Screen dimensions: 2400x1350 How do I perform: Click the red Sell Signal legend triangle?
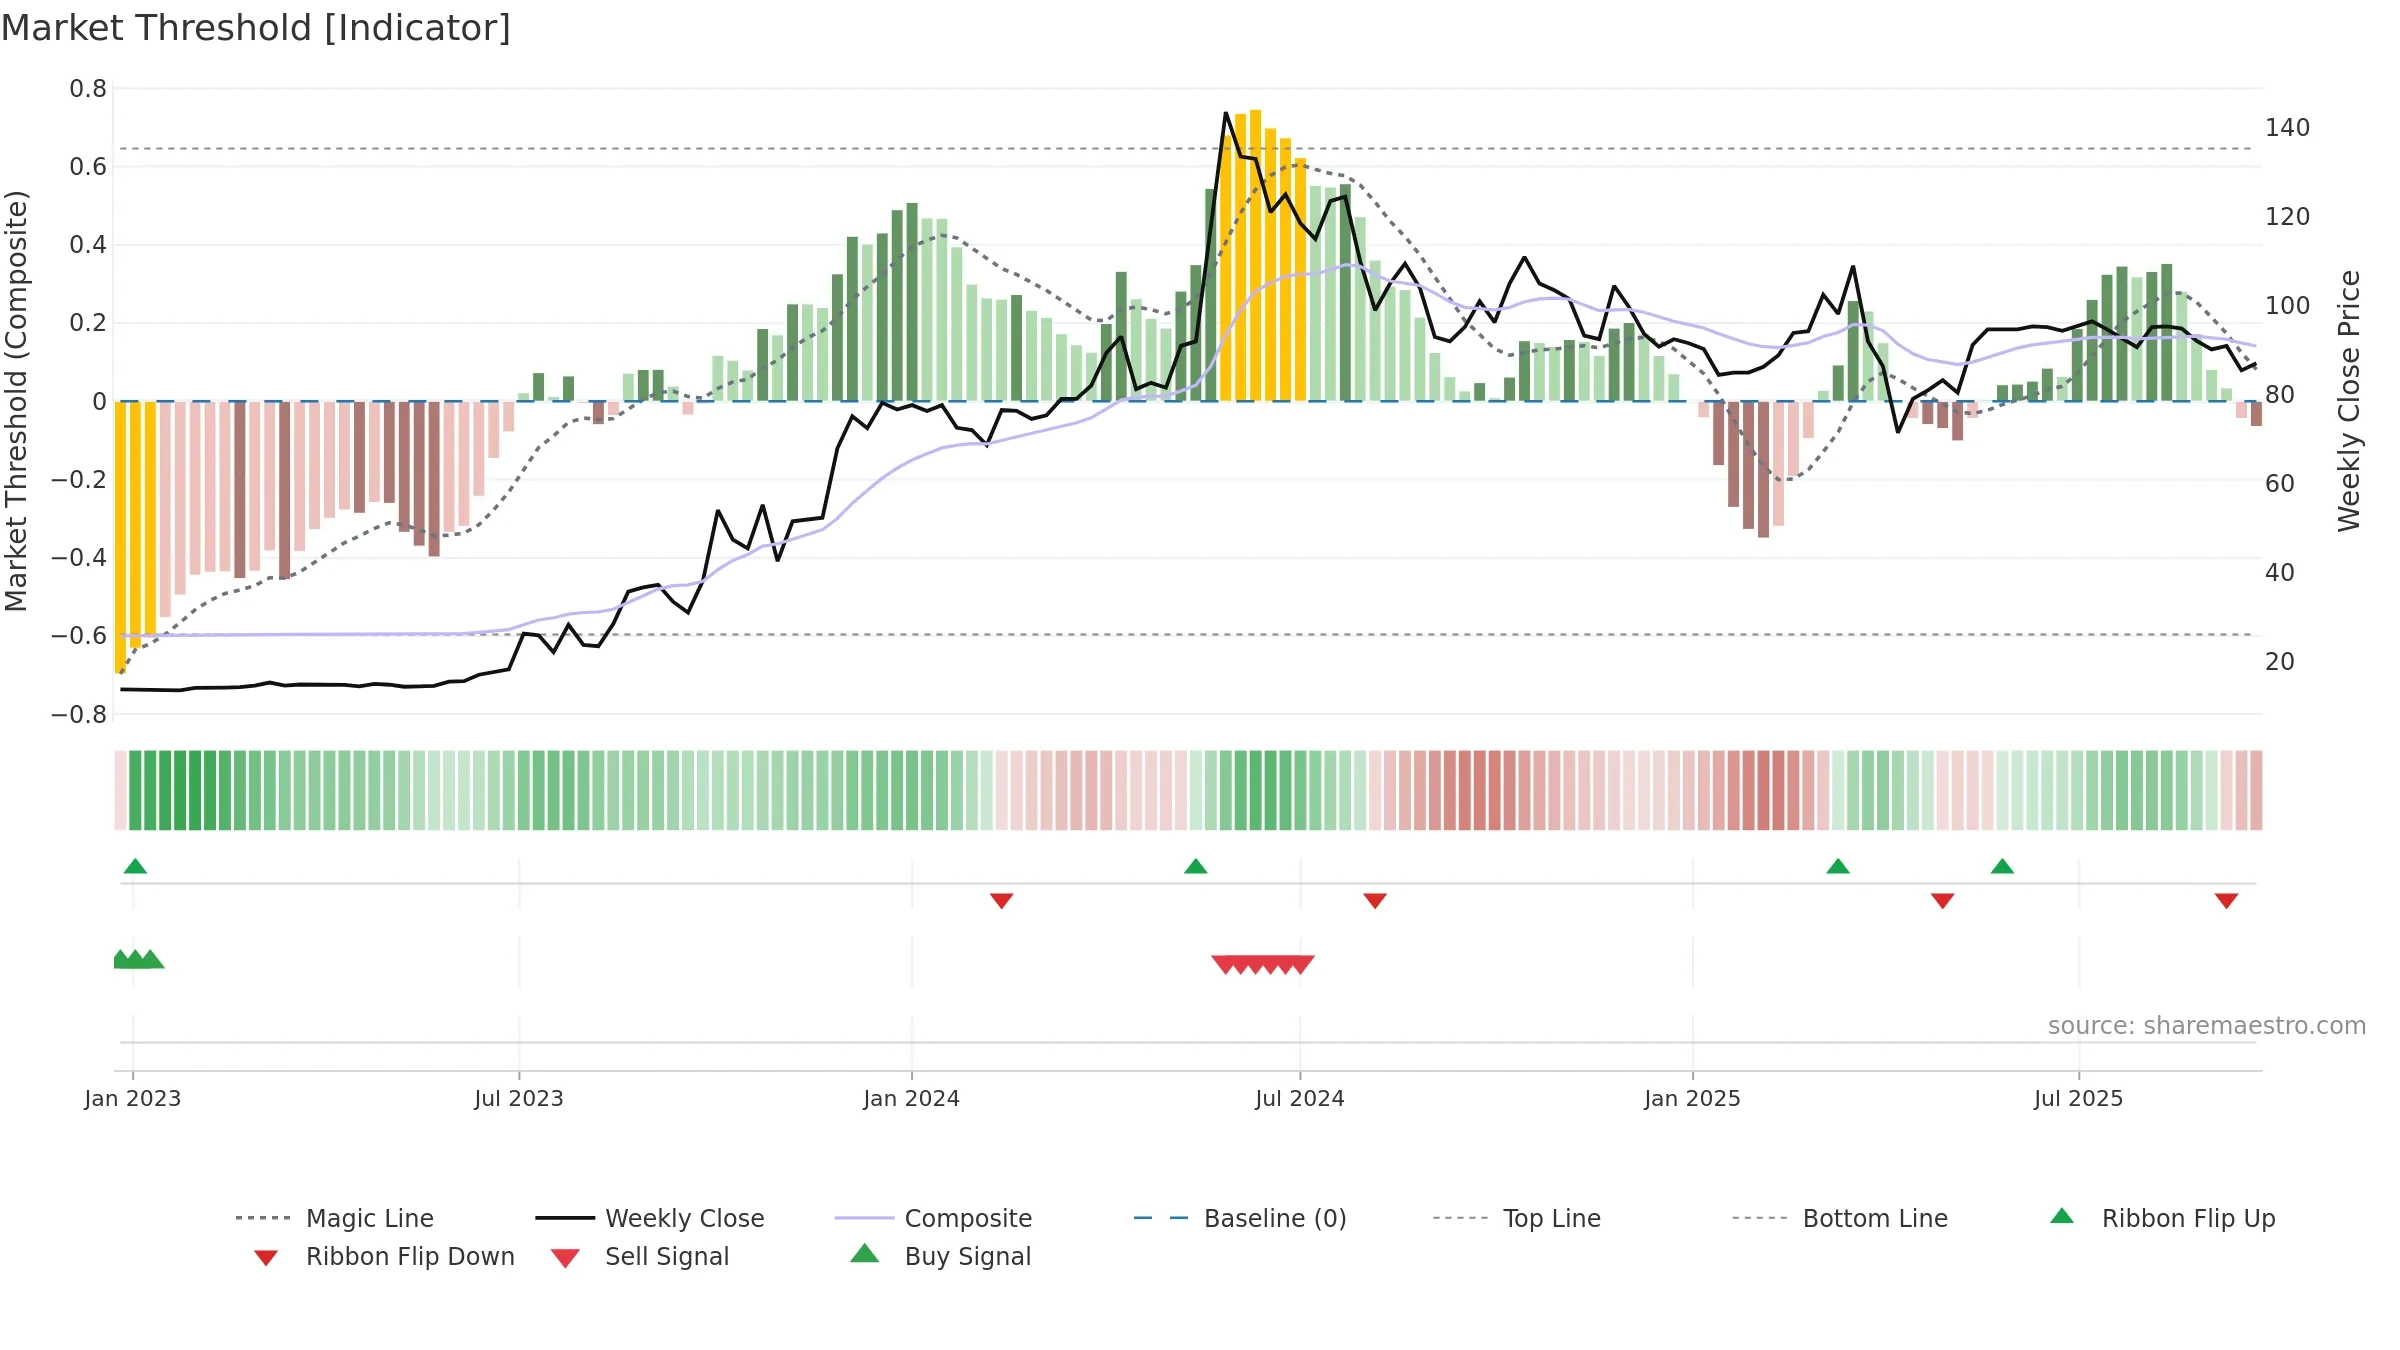click(x=565, y=1258)
